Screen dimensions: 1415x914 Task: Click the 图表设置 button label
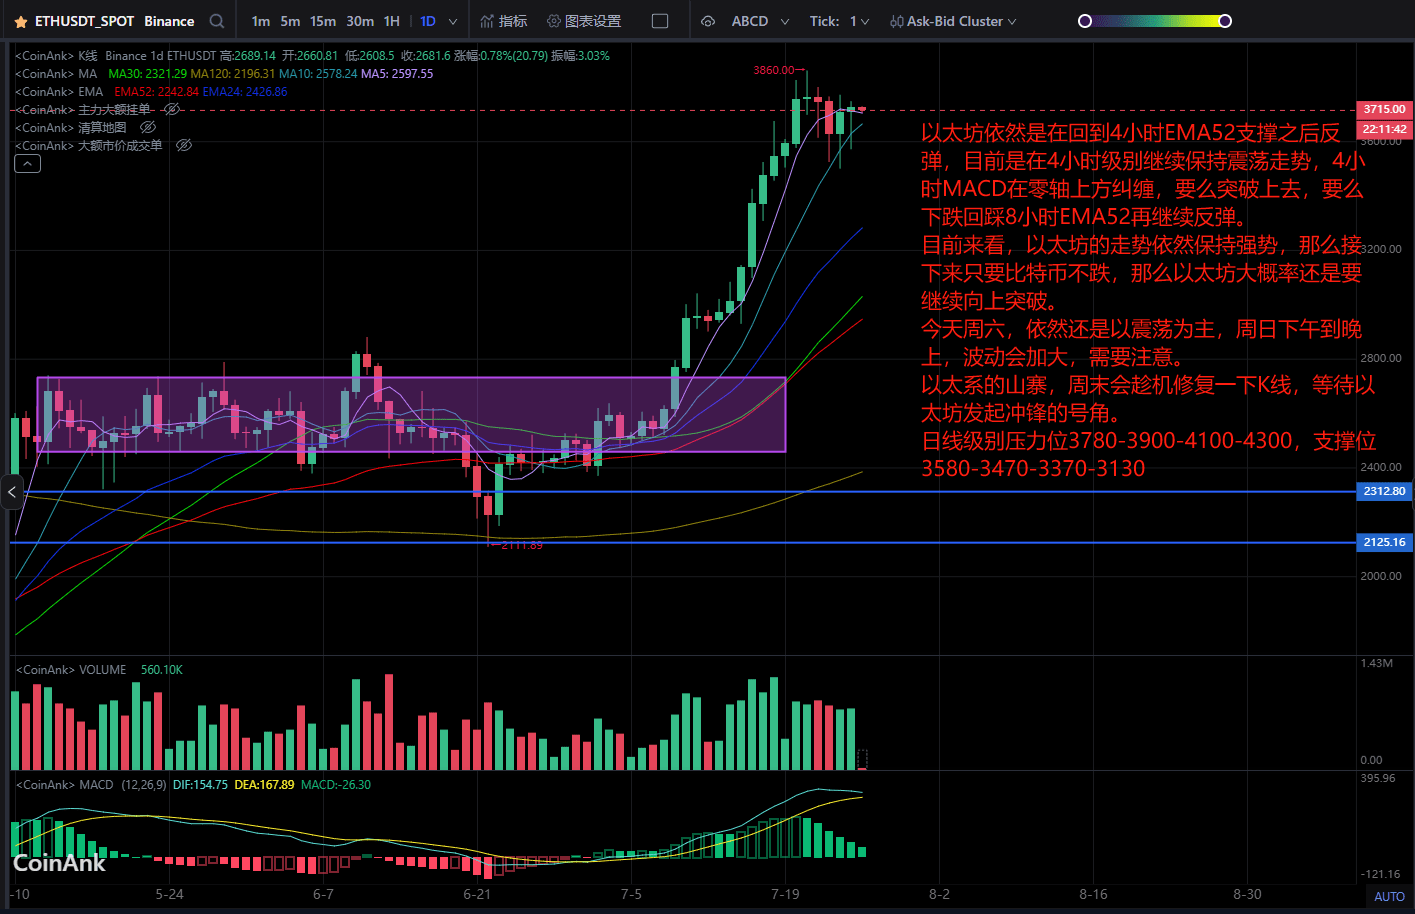[x=593, y=21]
